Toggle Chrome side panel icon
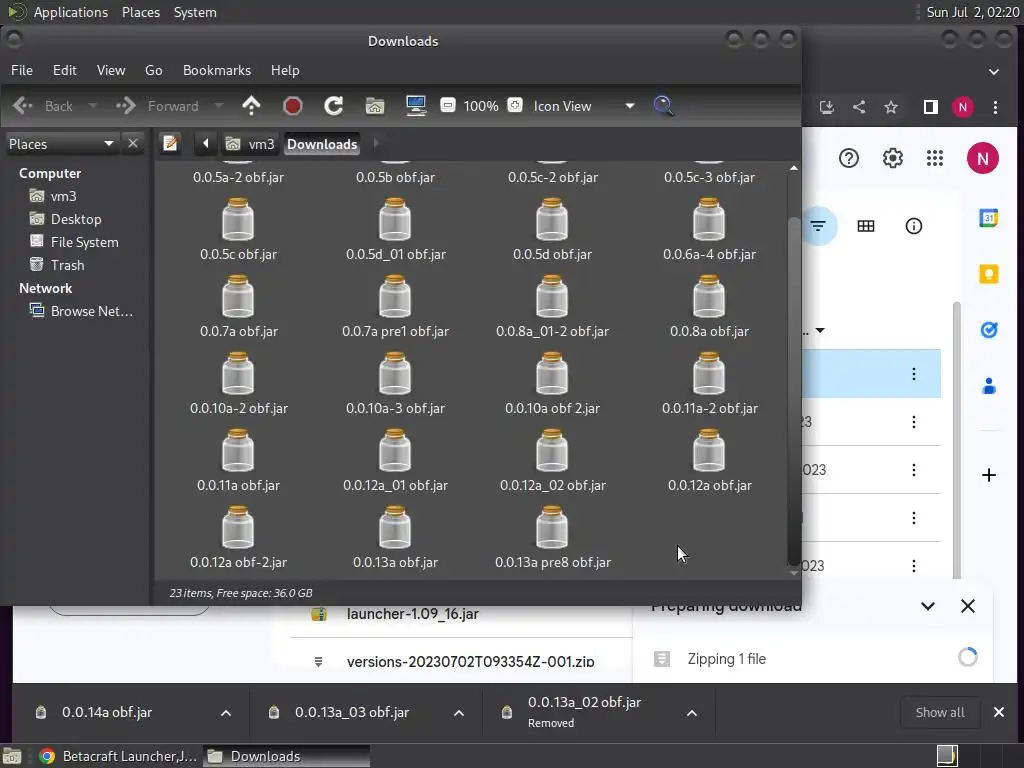1024x768 pixels. point(931,107)
